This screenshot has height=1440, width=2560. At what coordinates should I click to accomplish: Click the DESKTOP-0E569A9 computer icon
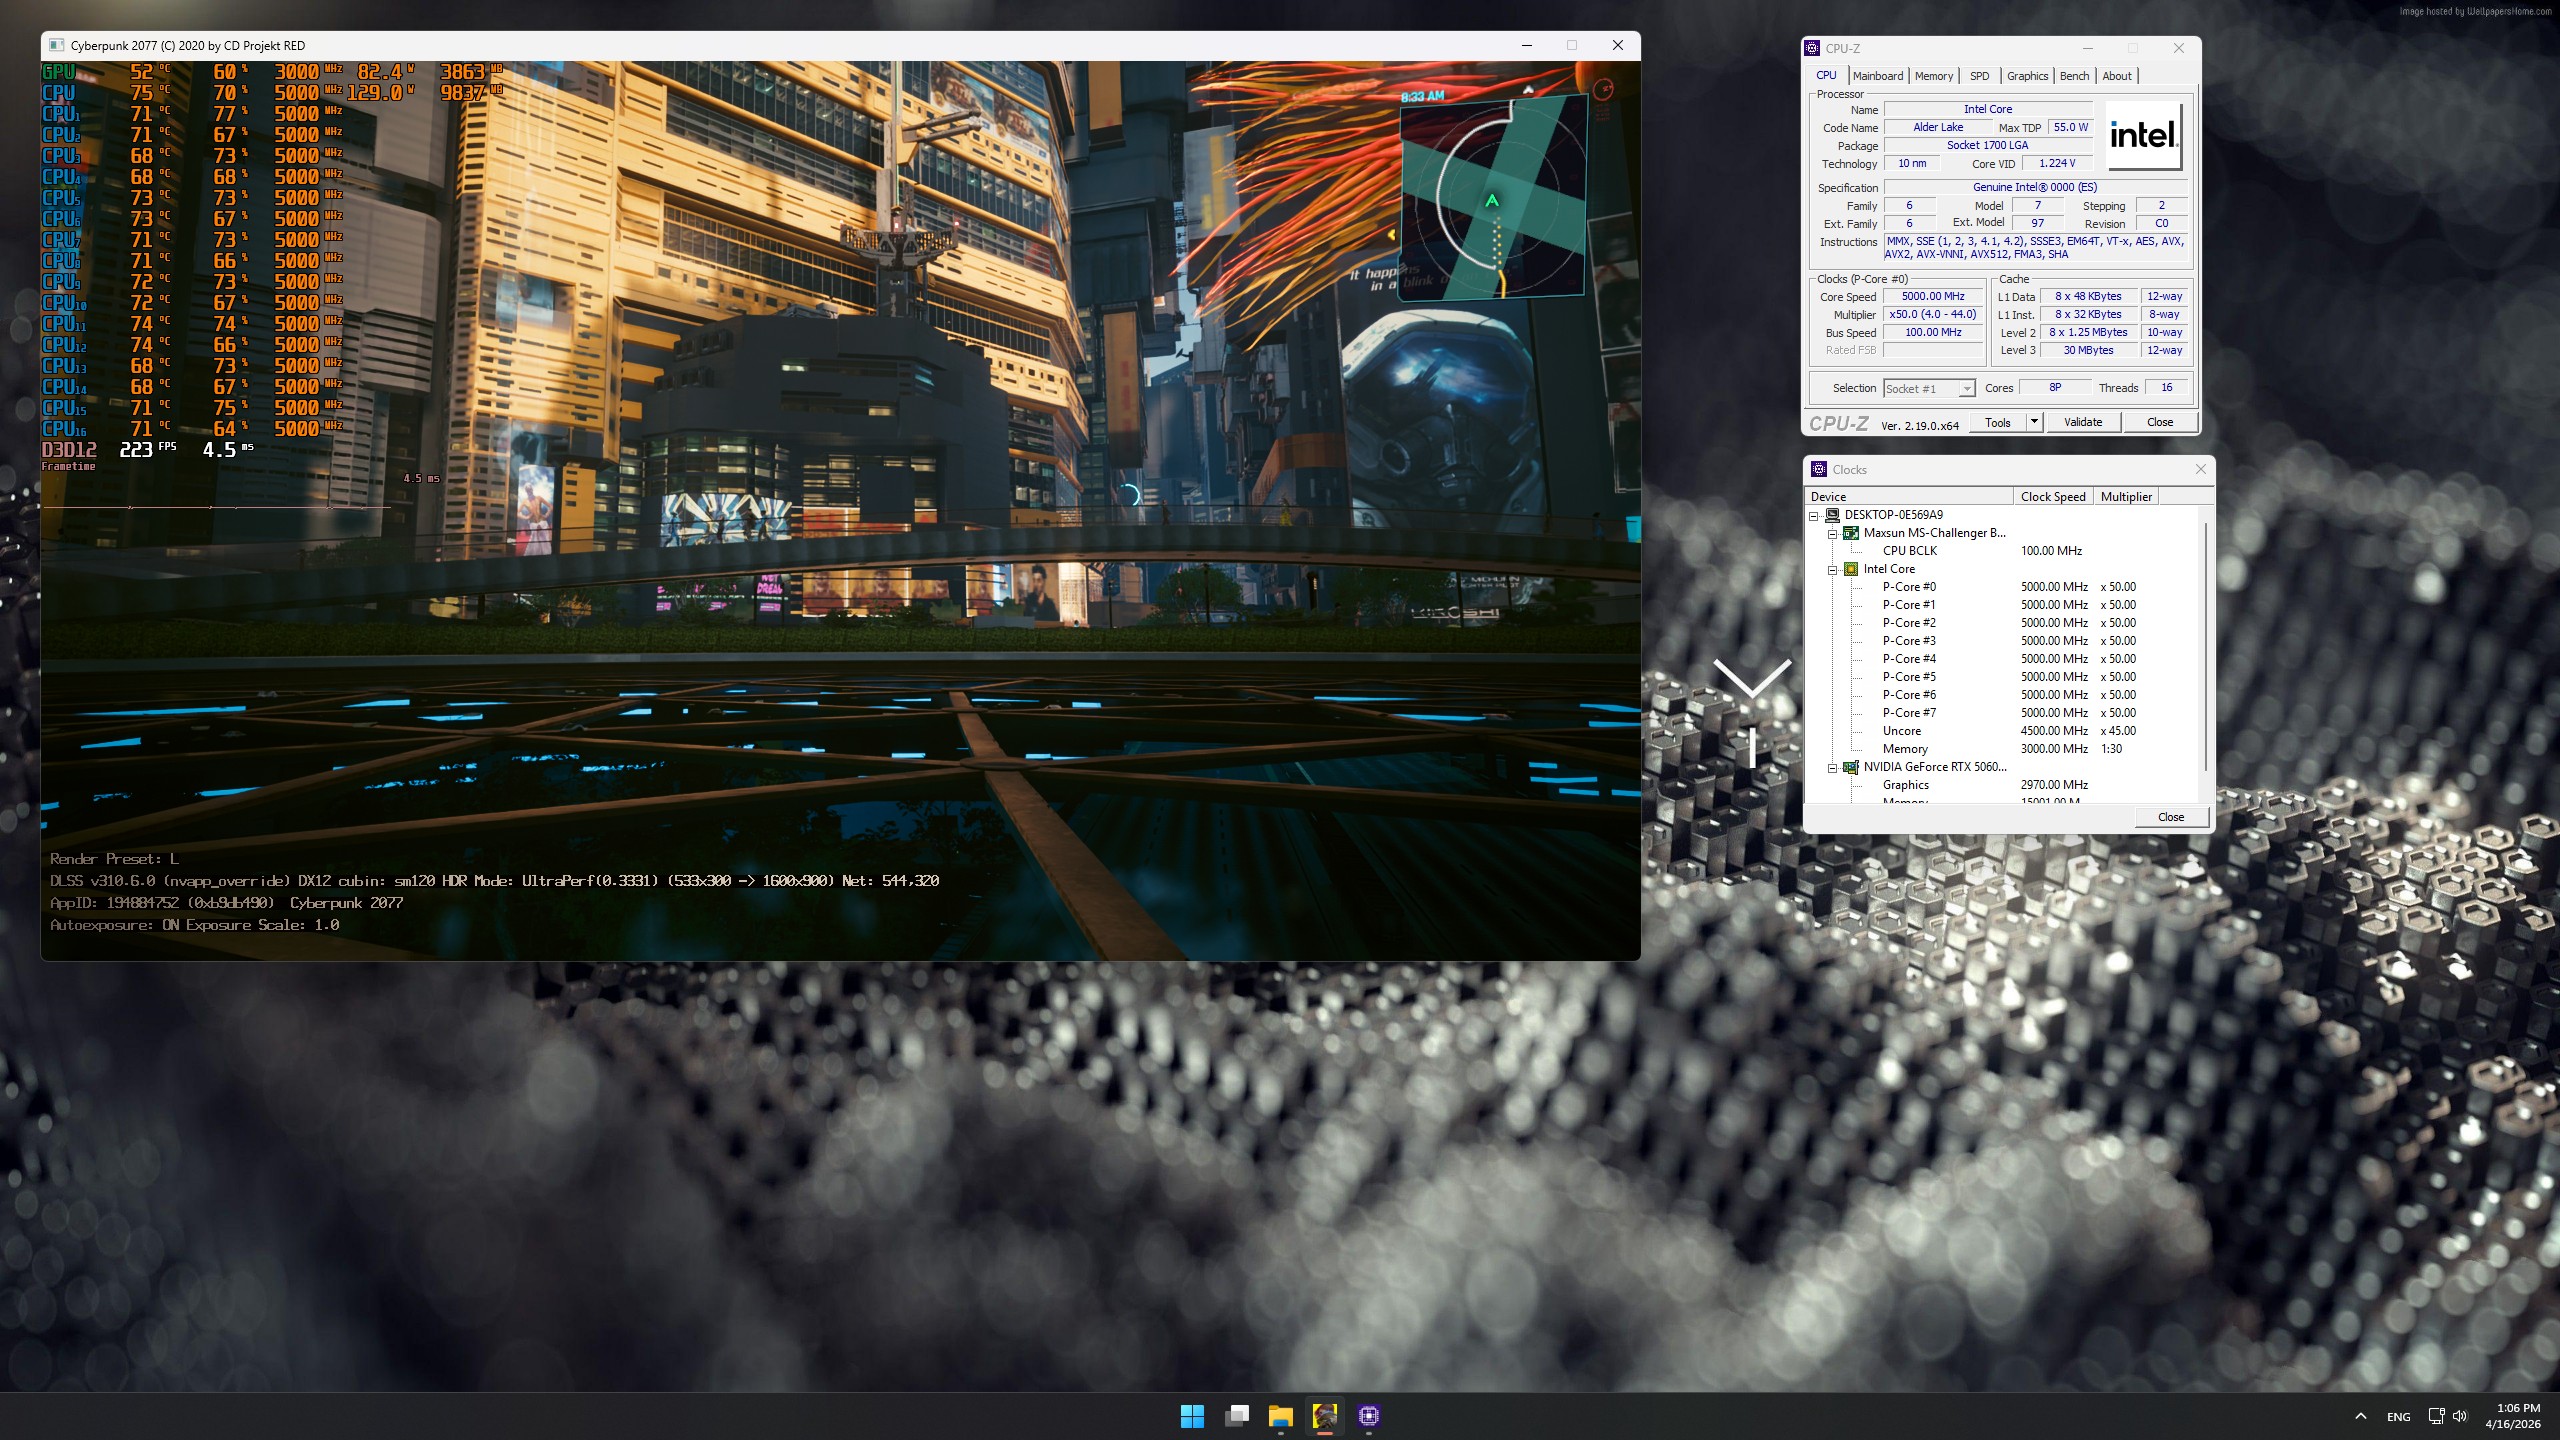tap(1832, 515)
